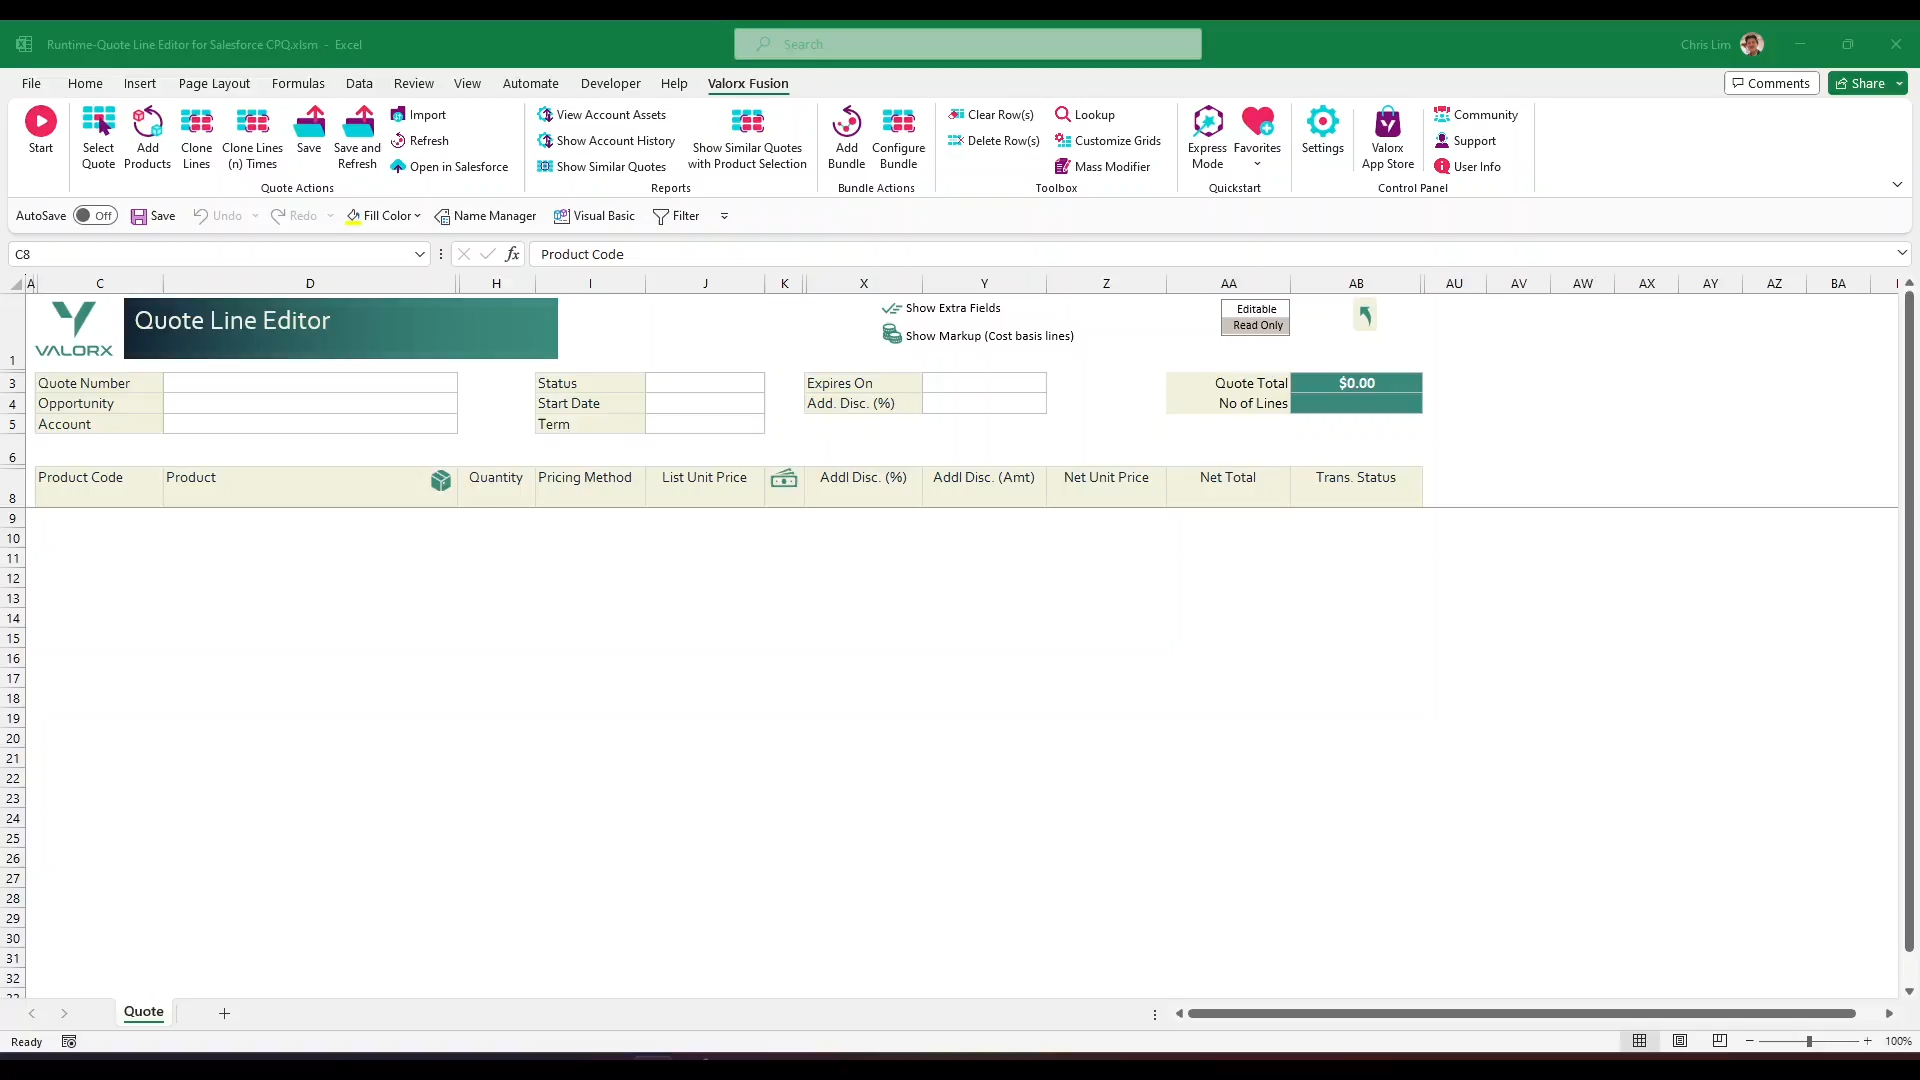Open Show Account History report
The height and width of the screenshot is (1080, 1920).
[606, 141]
